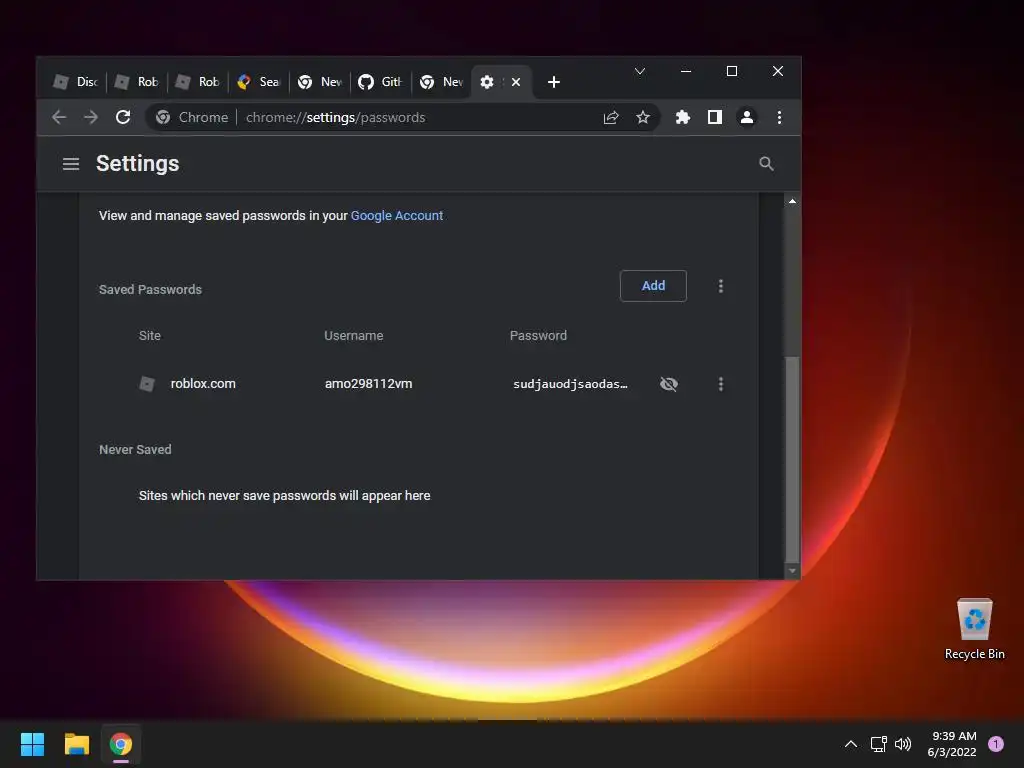Screen dimensions: 1024x768
Task: Click the Chrome taskbar icon
Action: point(121,744)
